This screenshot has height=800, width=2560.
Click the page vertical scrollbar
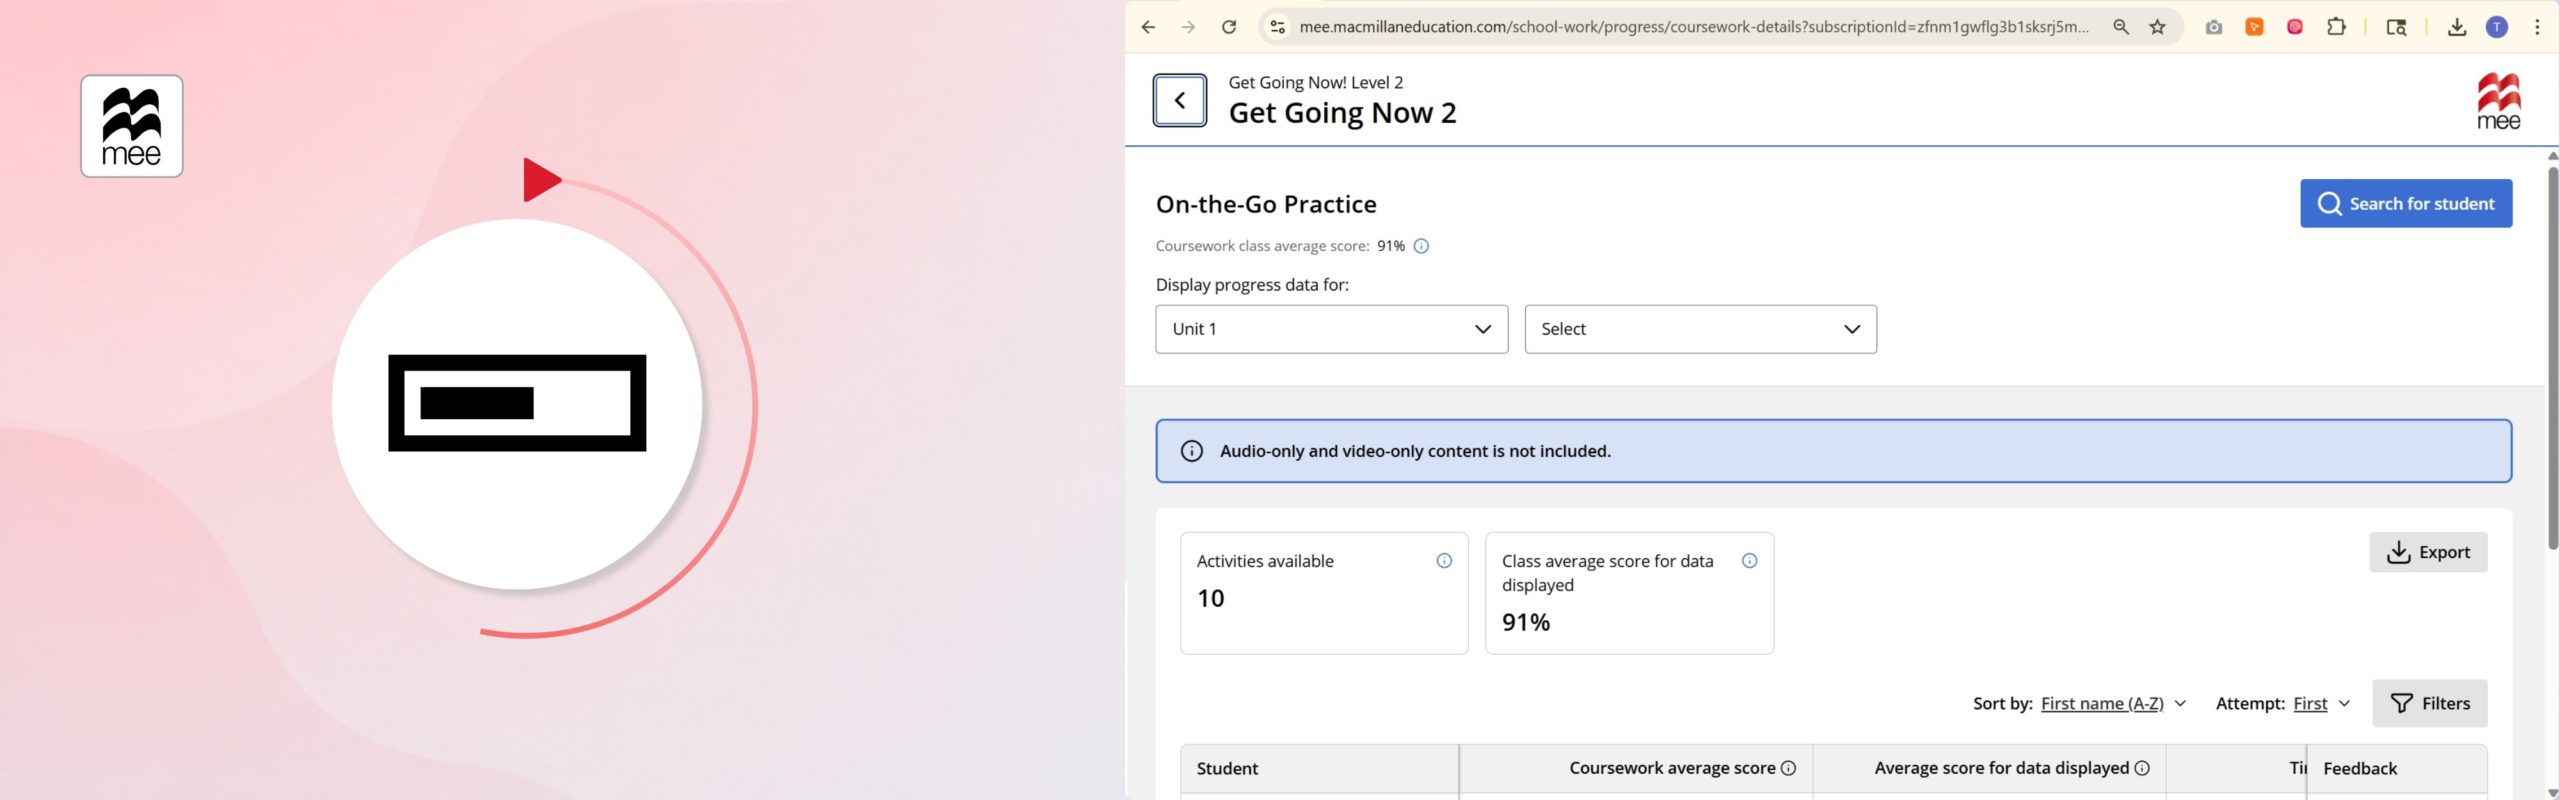pyautogui.click(x=2552, y=357)
